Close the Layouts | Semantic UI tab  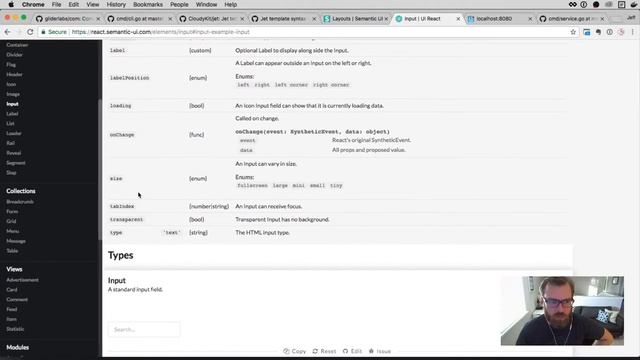click(x=386, y=19)
